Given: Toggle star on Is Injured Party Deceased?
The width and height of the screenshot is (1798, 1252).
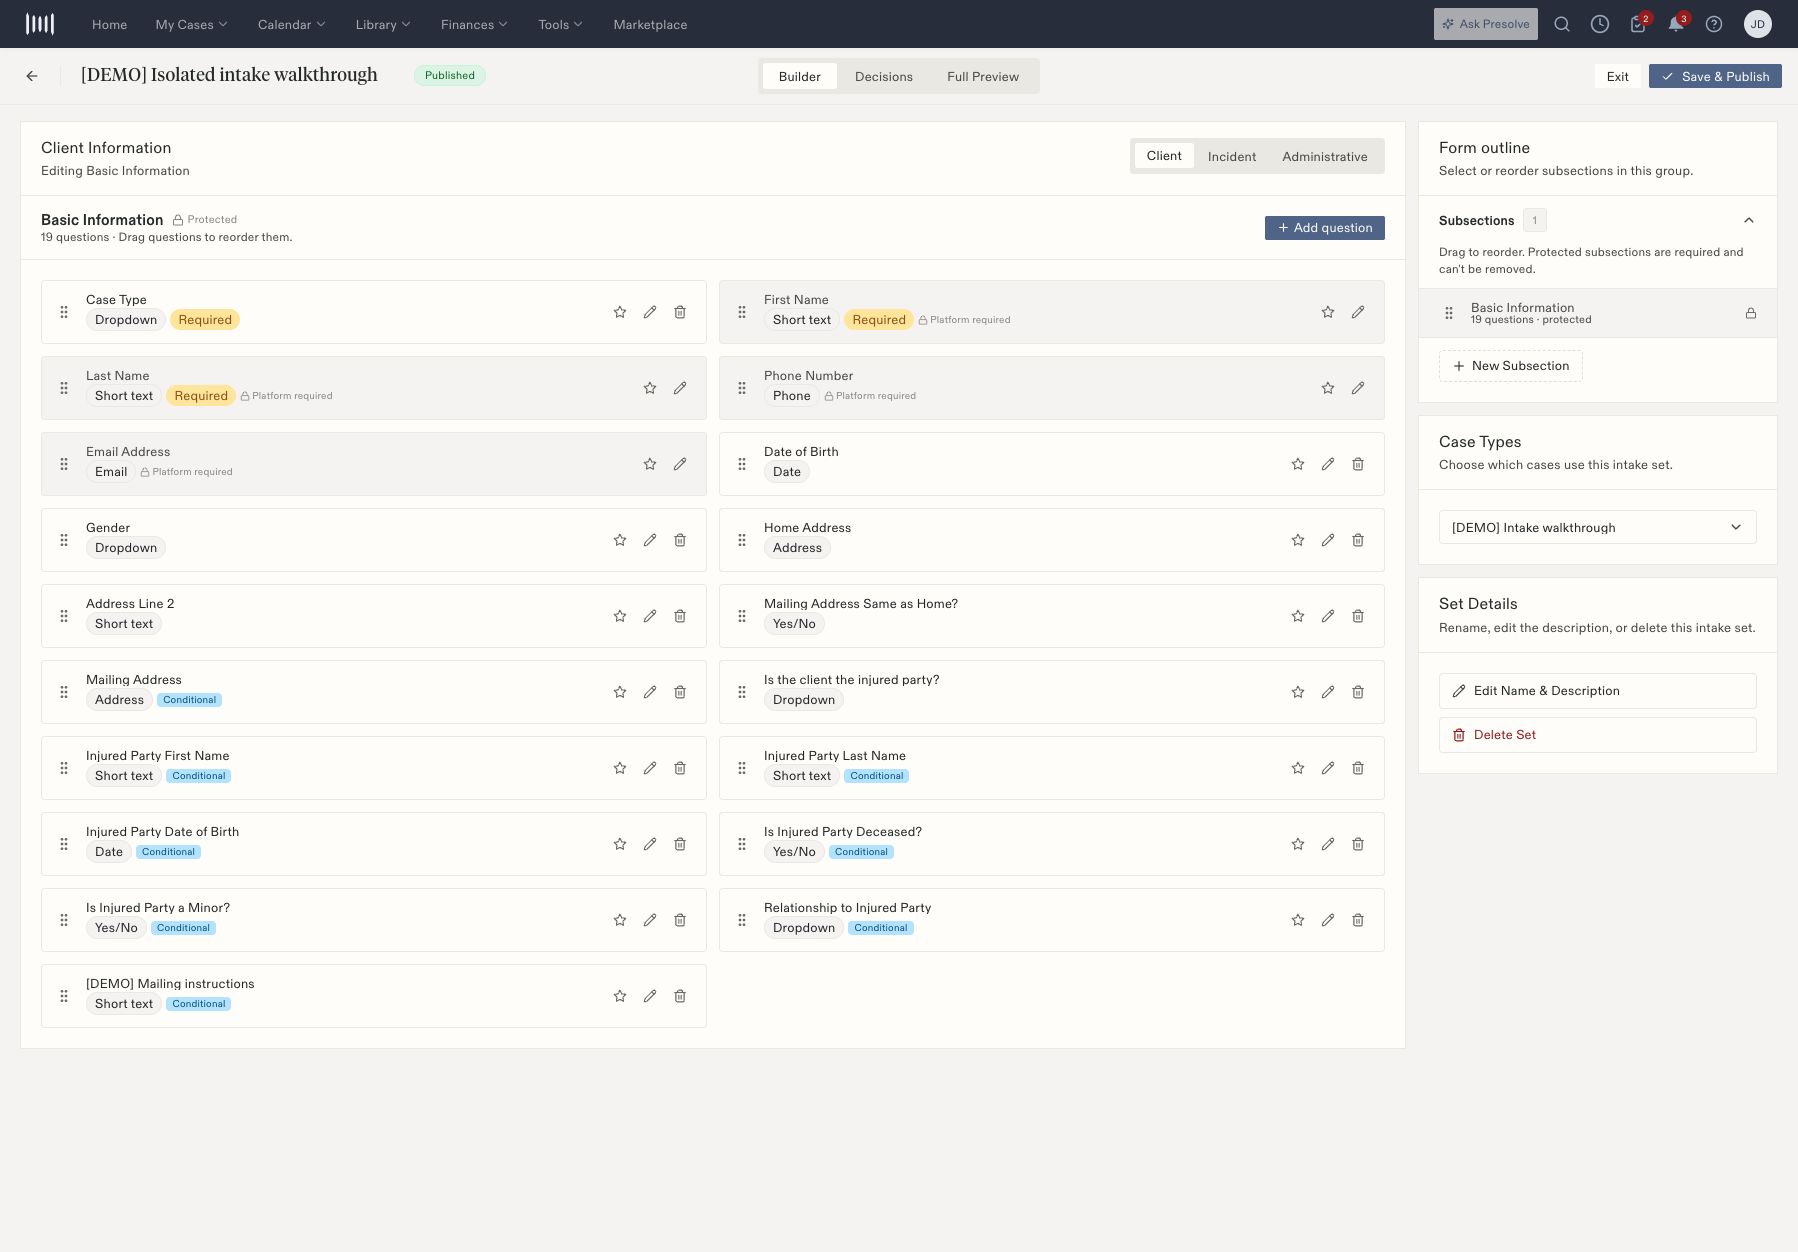Looking at the screenshot, I should click(1298, 844).
